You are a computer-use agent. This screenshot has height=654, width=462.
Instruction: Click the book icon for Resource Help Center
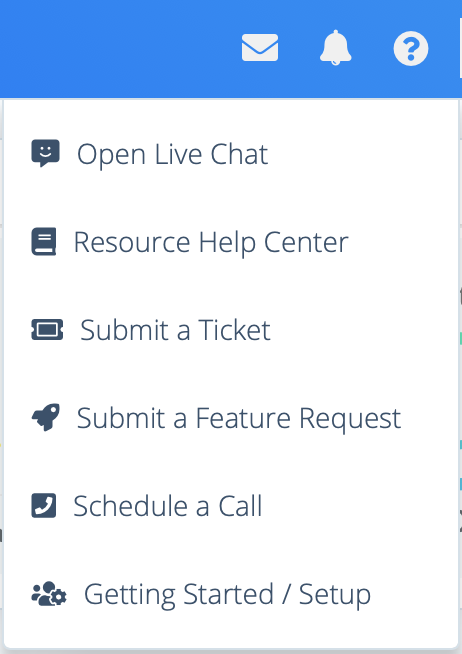pos(44,241)
